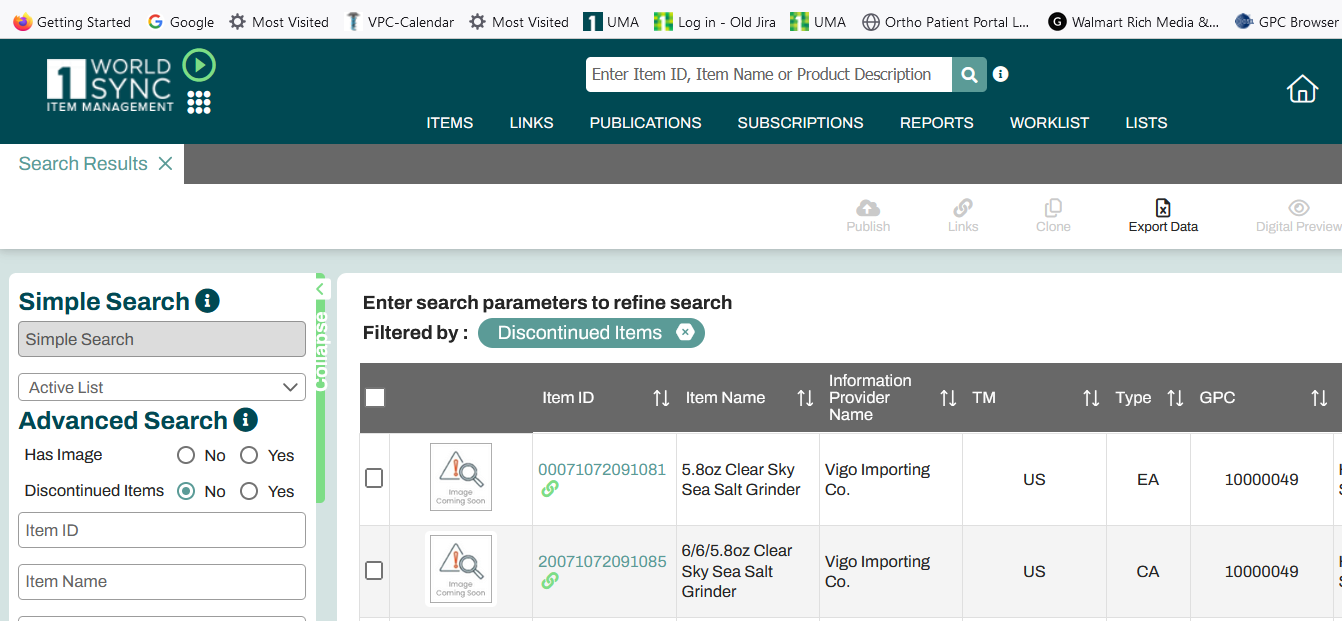The width and height of the screenshot is (1342, 621).
Task: Click GPC value in EA row
Action: [1261, 479]
